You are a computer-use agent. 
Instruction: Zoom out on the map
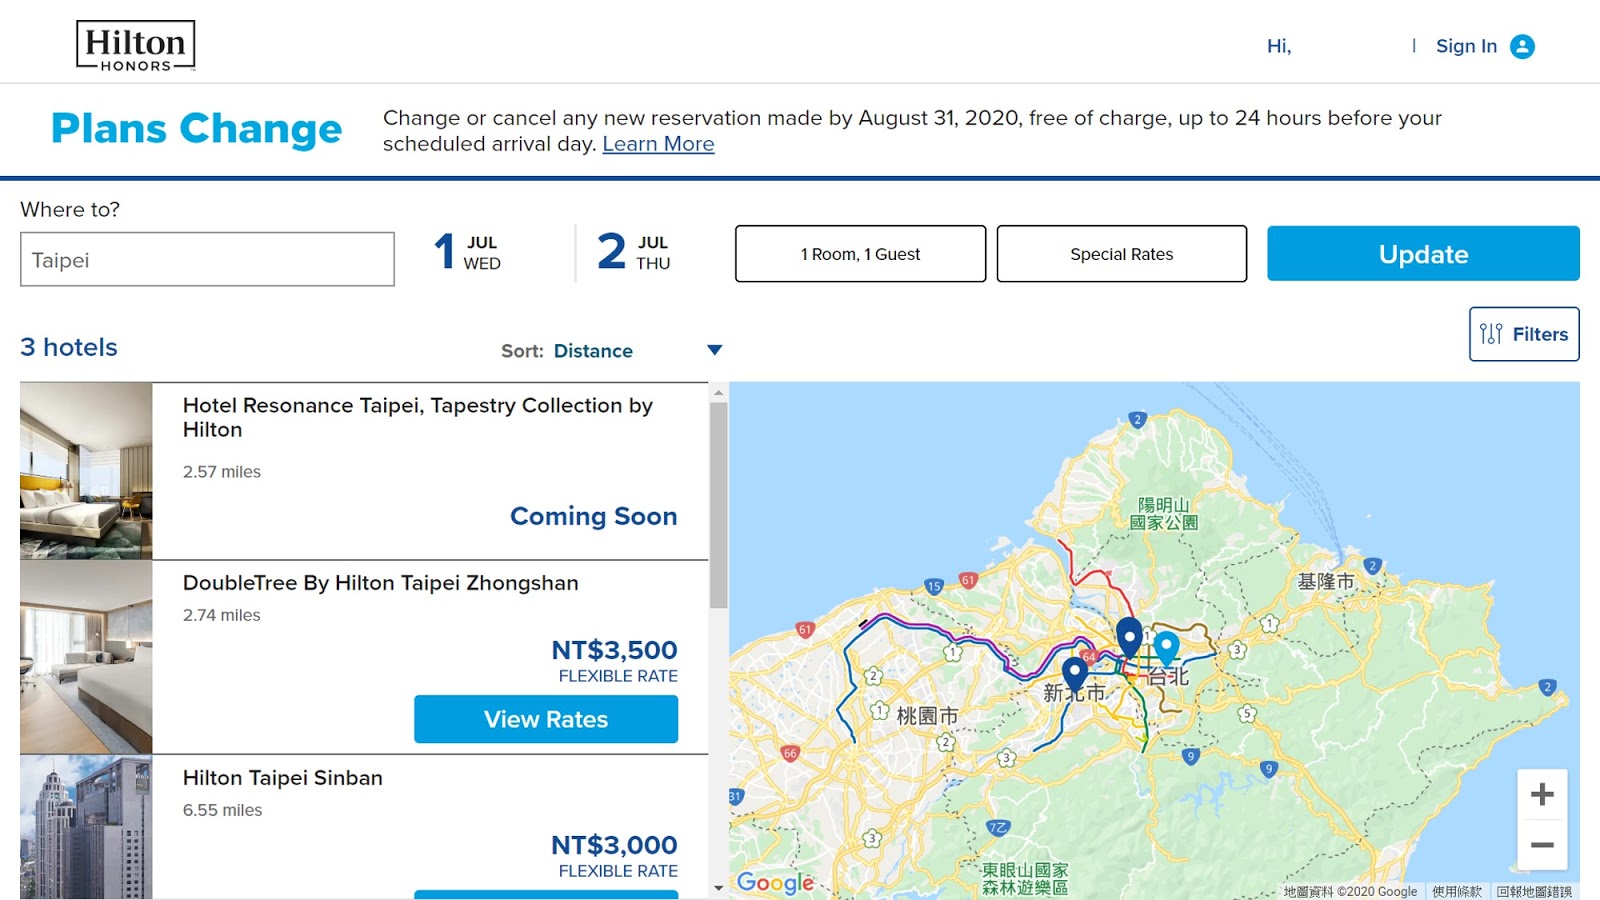tap(1541, 845)
